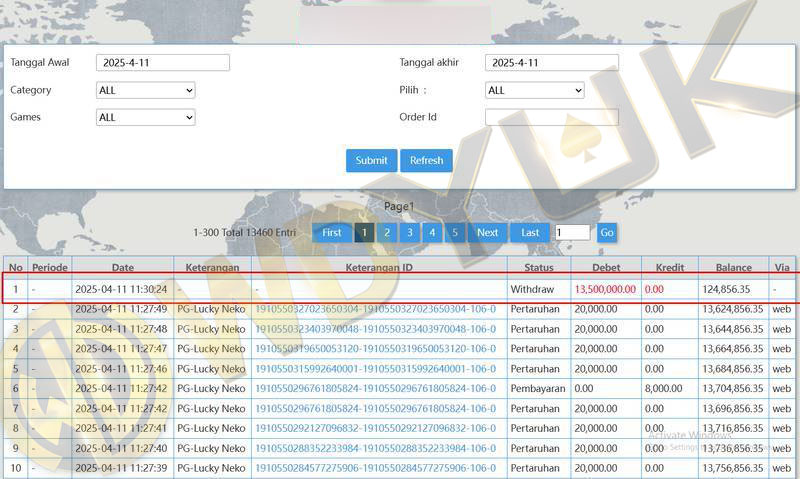The width and height of the screenshot is (800, 479).
Task: Click the Debet column header
Action: (x=606, y=267)
